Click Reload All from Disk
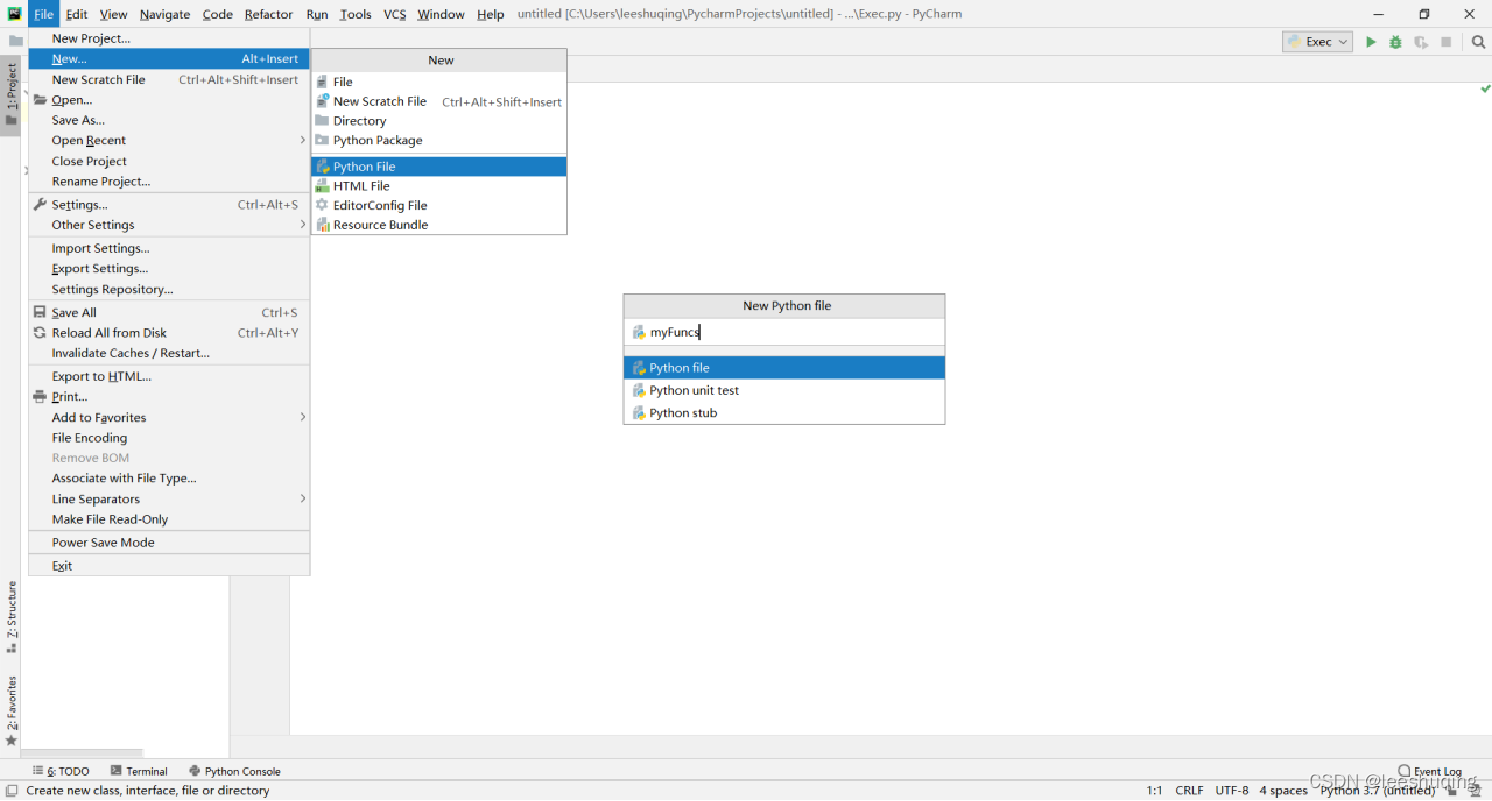The image size is (1492, 801). [x=168, y=333]
